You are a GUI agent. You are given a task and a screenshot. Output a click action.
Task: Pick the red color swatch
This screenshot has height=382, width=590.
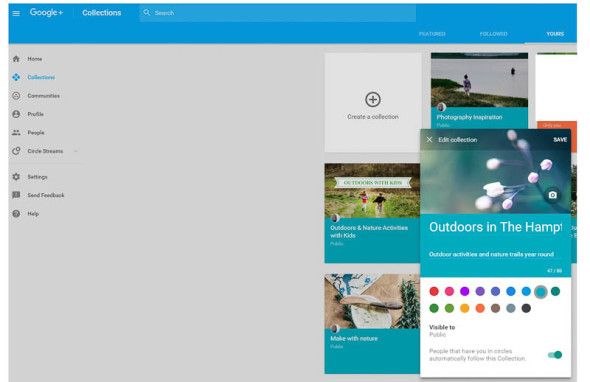click(x=434, y=291)
